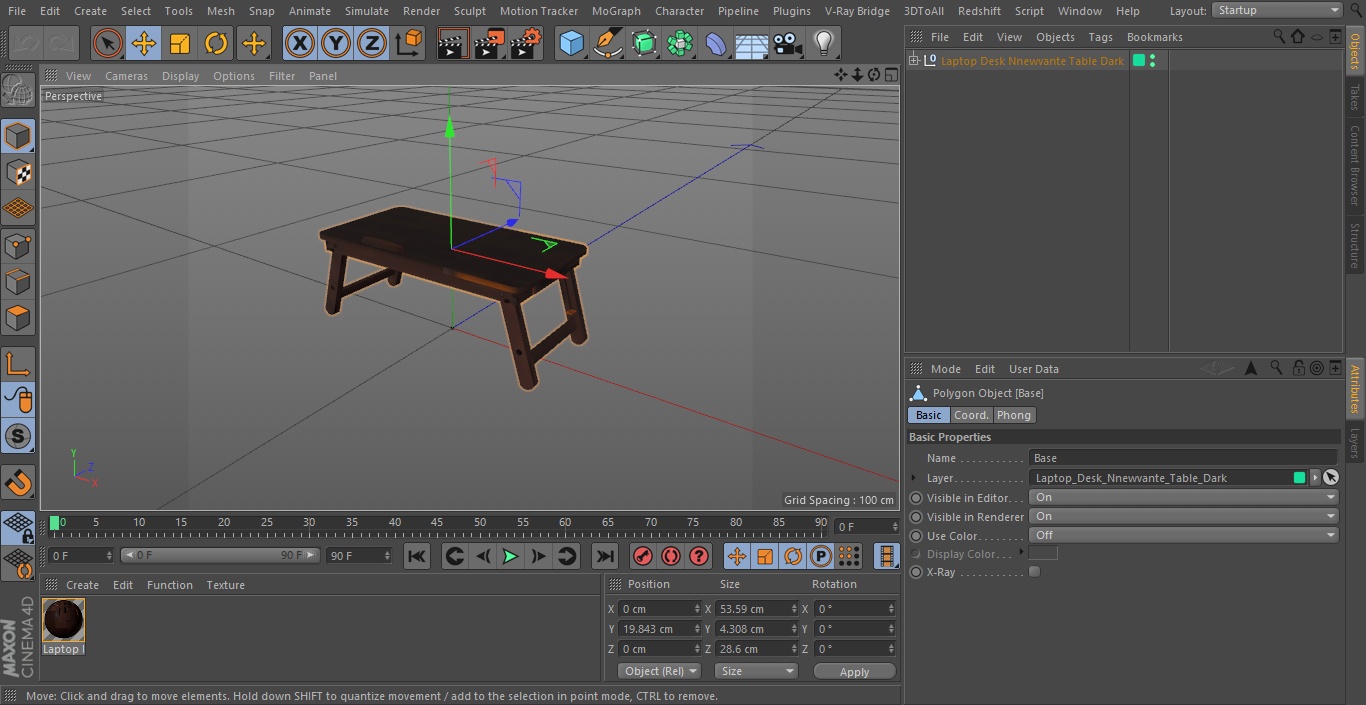Click the timeline marker at frame 45
The width and height of the screenshot is (1366, 705).
tap(437, 522)
